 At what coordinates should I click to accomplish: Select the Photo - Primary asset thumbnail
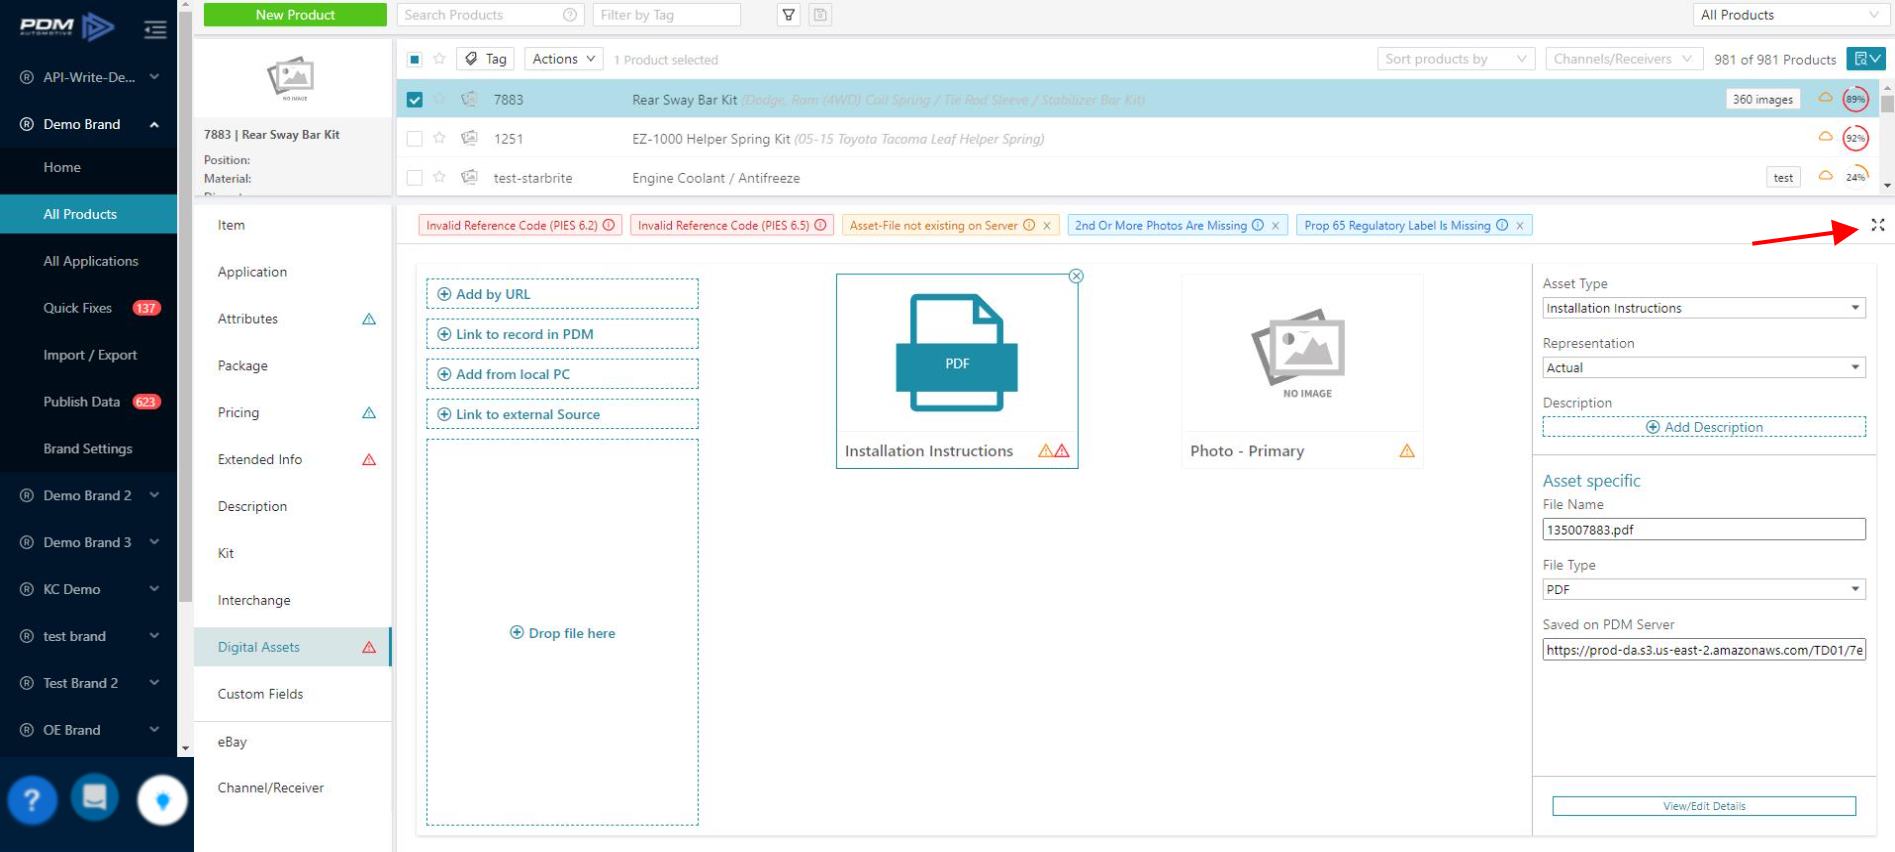(1302, 371)
